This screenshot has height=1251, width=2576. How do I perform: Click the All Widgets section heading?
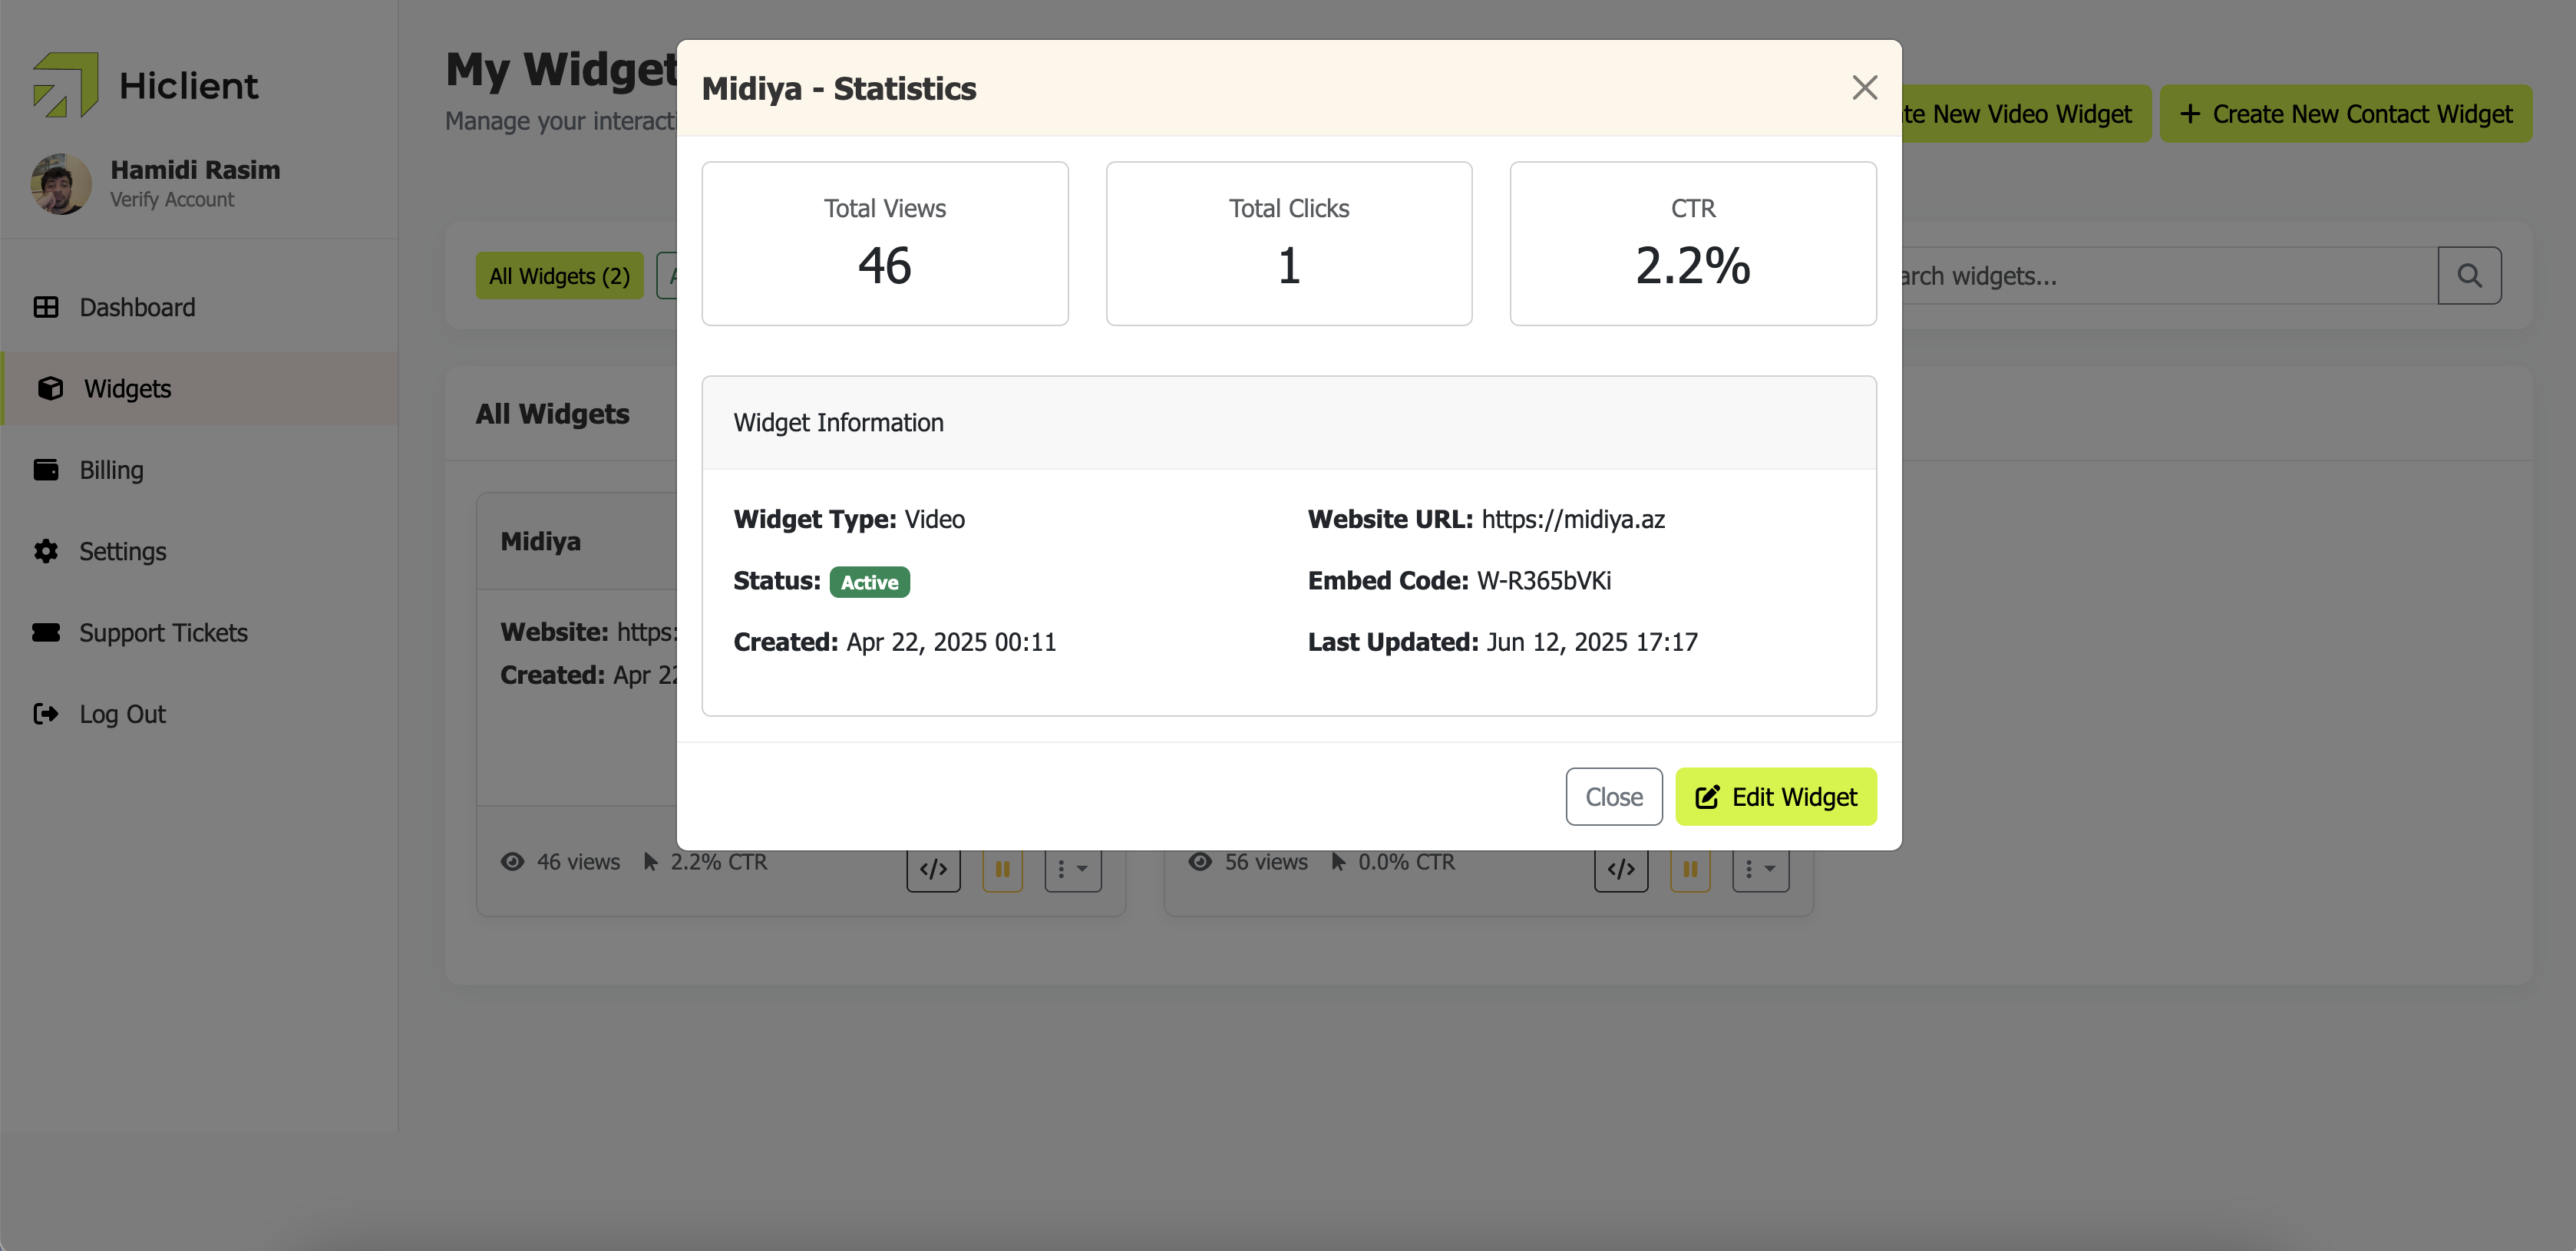(x=552, y=414)
